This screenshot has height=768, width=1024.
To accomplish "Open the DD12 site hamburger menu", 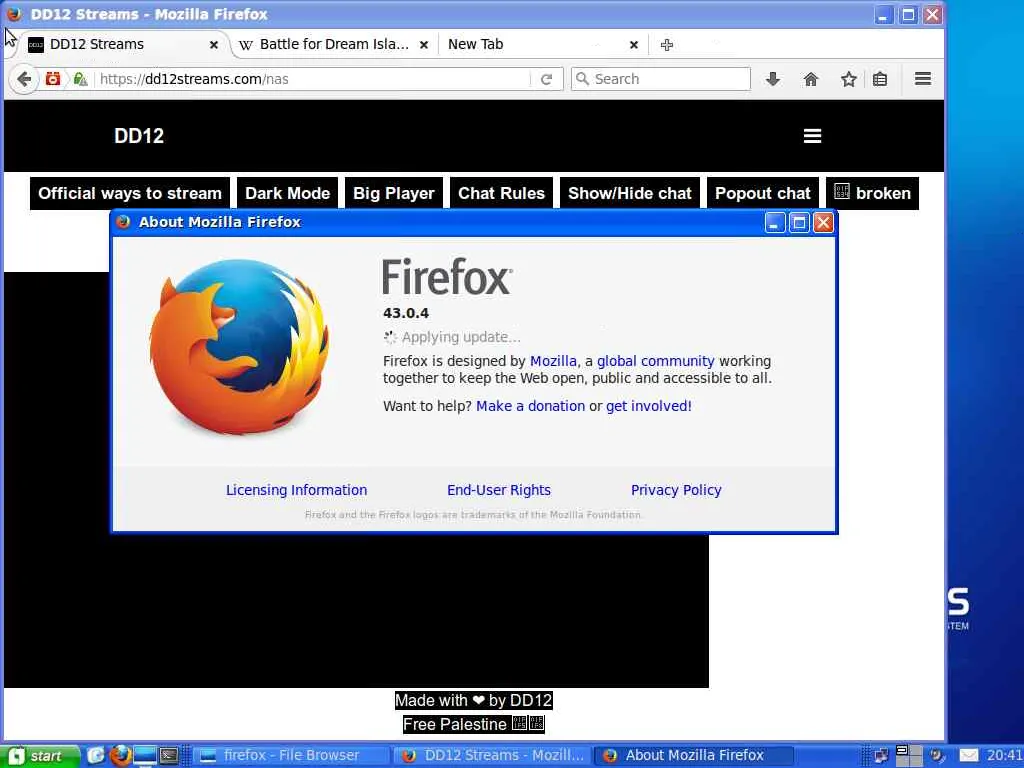I will [x=812, y=136].
